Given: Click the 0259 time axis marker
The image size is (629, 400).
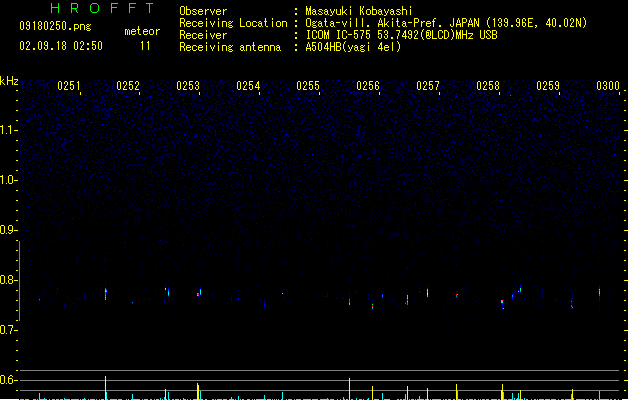Looking at the screenshot, I should (x=548, y=86).
